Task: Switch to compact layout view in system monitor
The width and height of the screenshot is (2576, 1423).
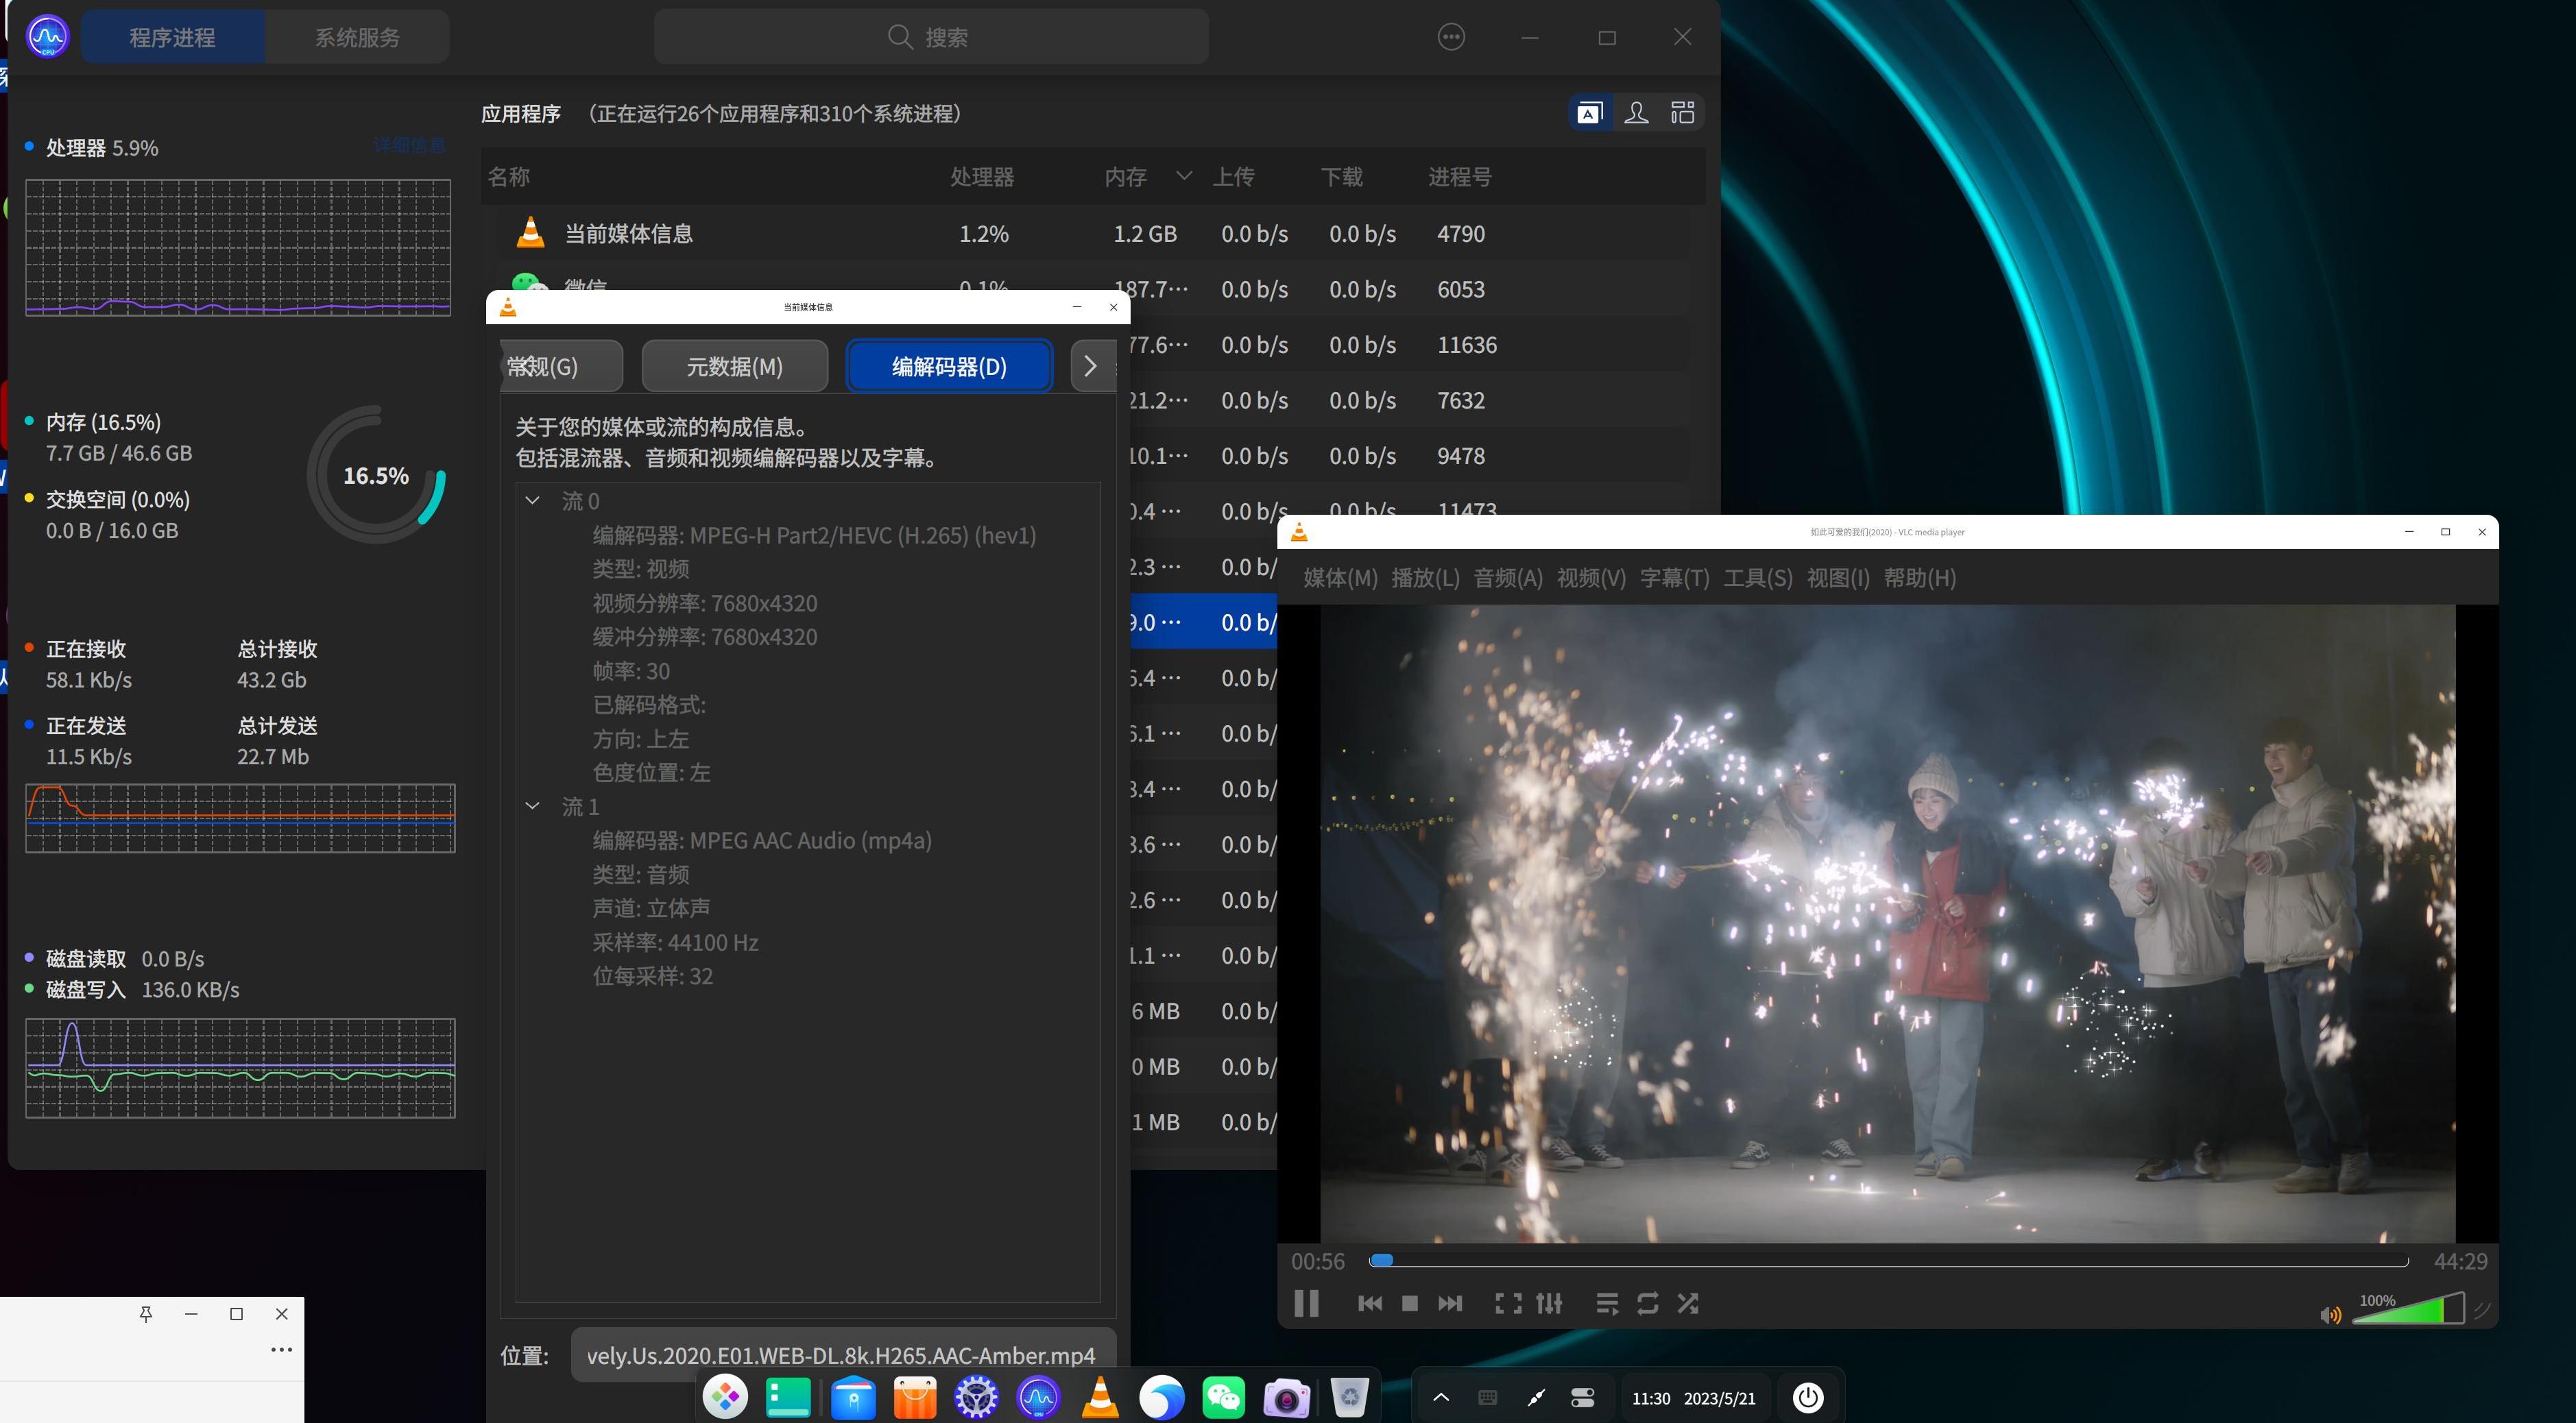Action: [1682, 112]
